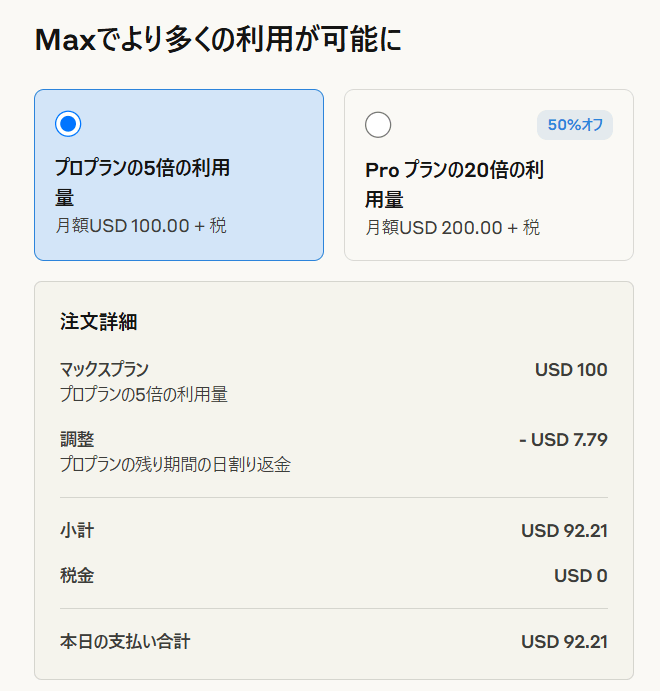Click the 調整 adjustment label

click(77, 439)
